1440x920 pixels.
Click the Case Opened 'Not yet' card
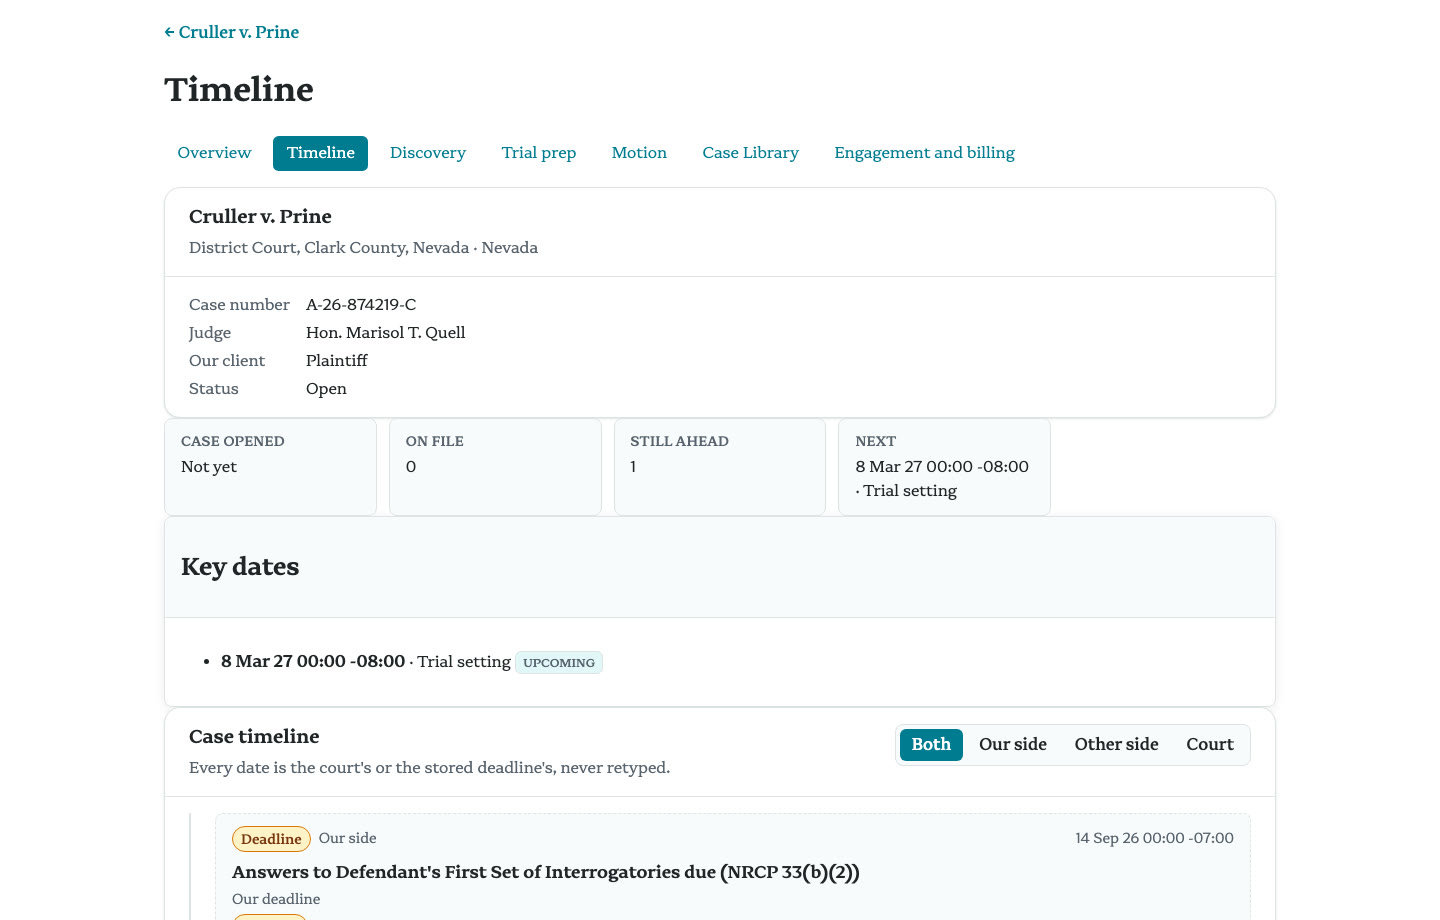coord(270,467)
